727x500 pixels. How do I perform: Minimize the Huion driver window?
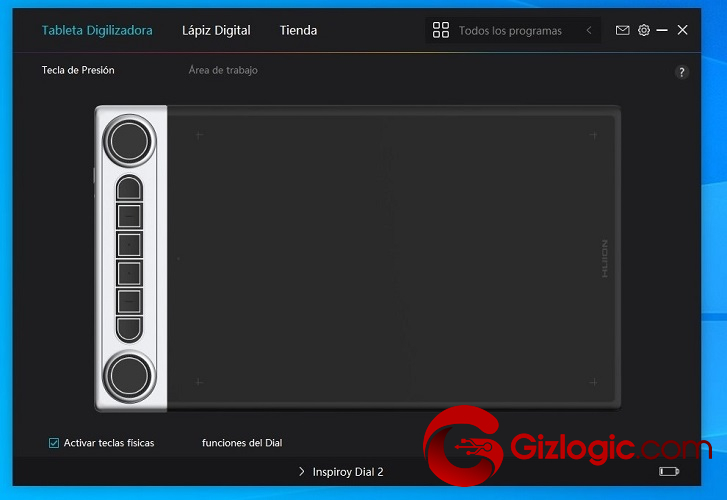(662, 30)
